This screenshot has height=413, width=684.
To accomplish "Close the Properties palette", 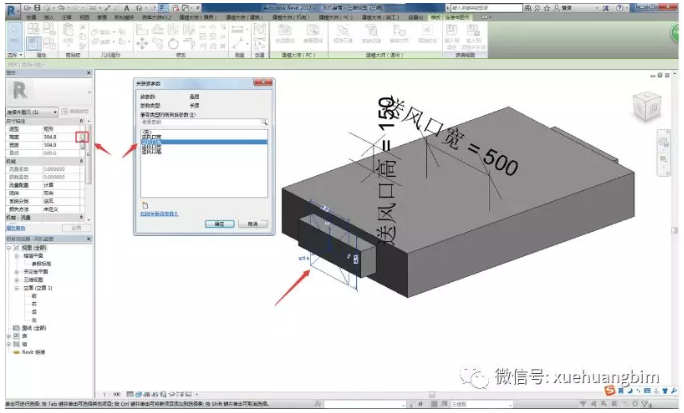I will [89, 73].
